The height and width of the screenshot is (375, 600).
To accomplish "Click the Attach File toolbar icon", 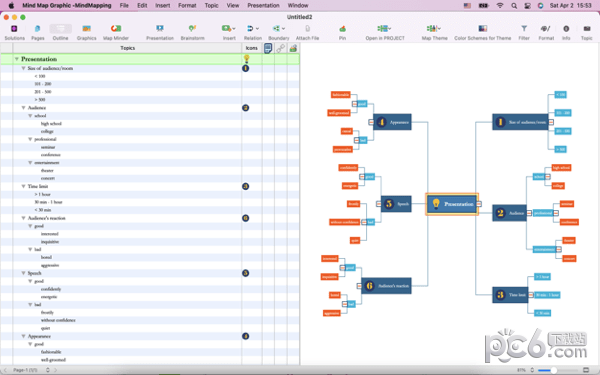I will pyautogui.click(x=307, y=29).
